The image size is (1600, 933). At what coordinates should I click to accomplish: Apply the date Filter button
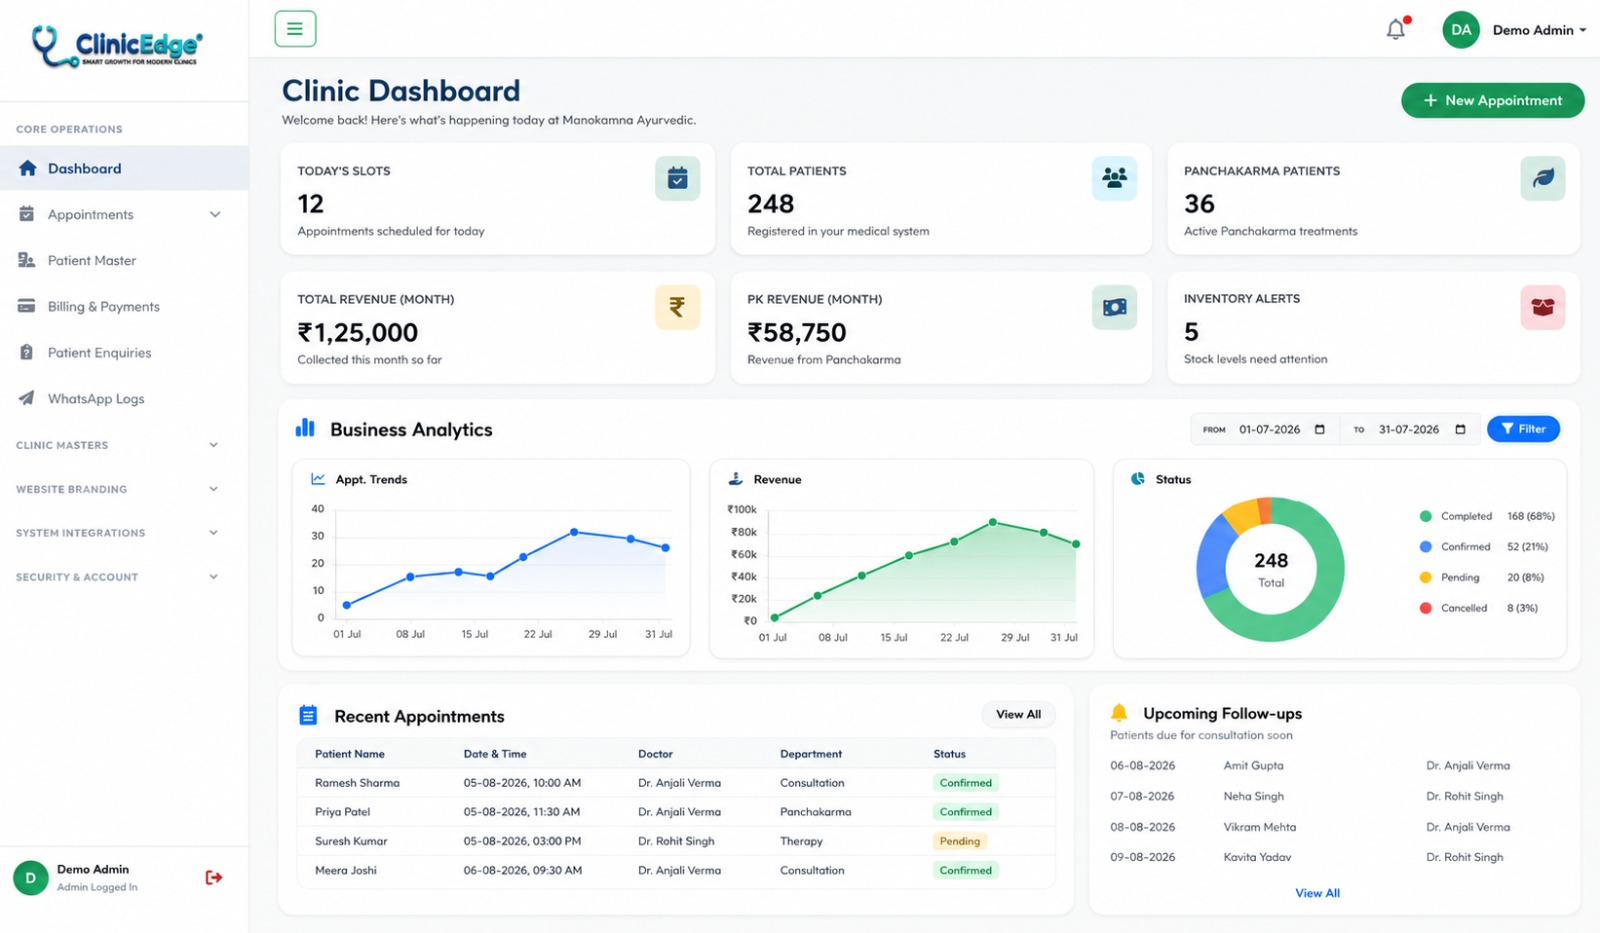pos(1523,429)
